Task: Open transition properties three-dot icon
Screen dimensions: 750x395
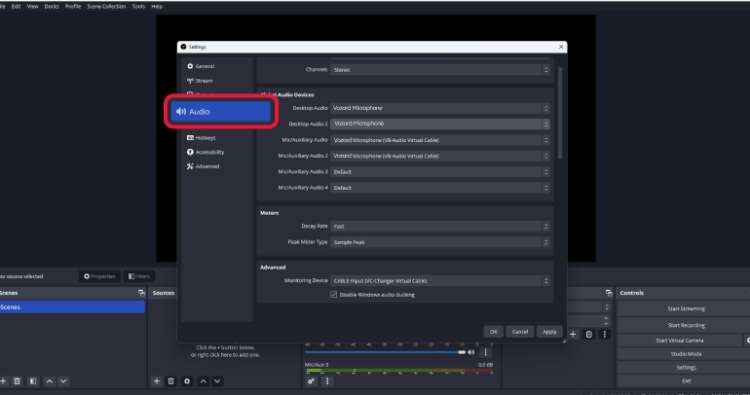Action: point(605,334)
